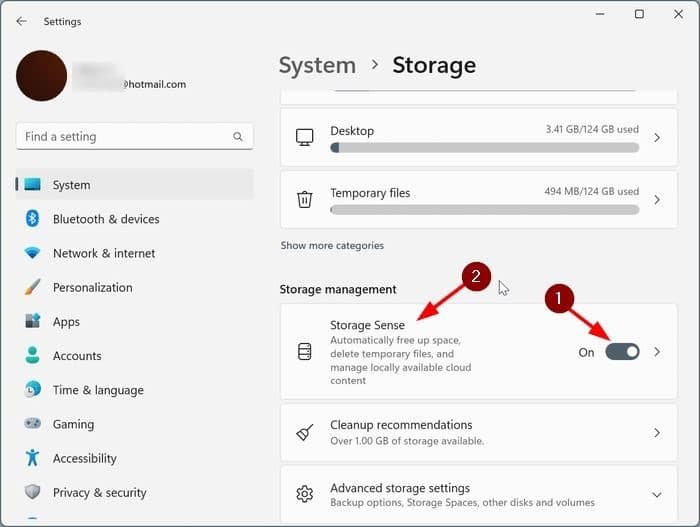Open Bluetooth & devices settings
This screenshot has height=527, width=700.
pyautogui.click(x=135, y=219)
